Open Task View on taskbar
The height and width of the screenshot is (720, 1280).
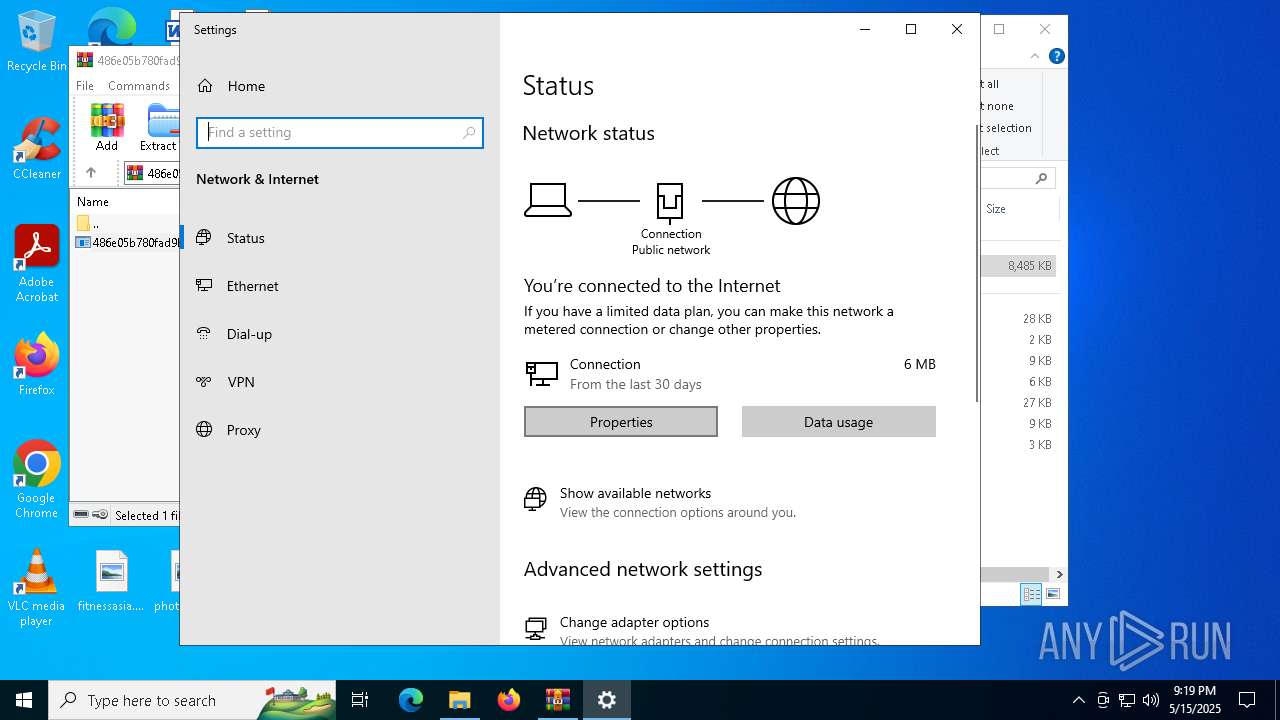(360, 700)
